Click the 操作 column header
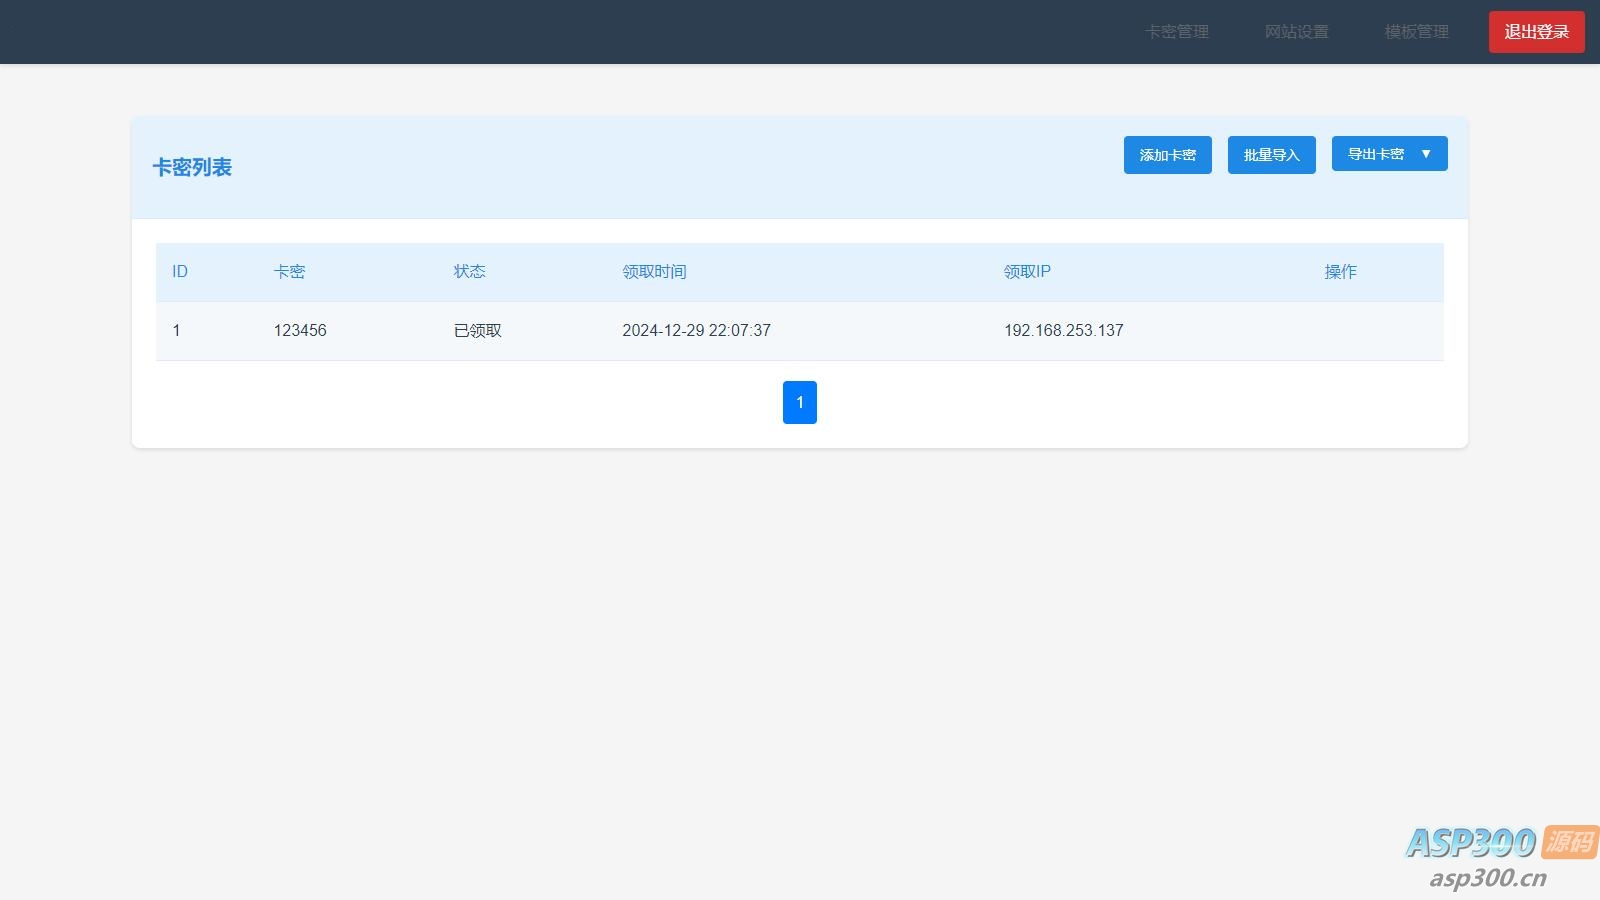Viewport: 1600px width, 900px height. click(x=1340, y=272)
